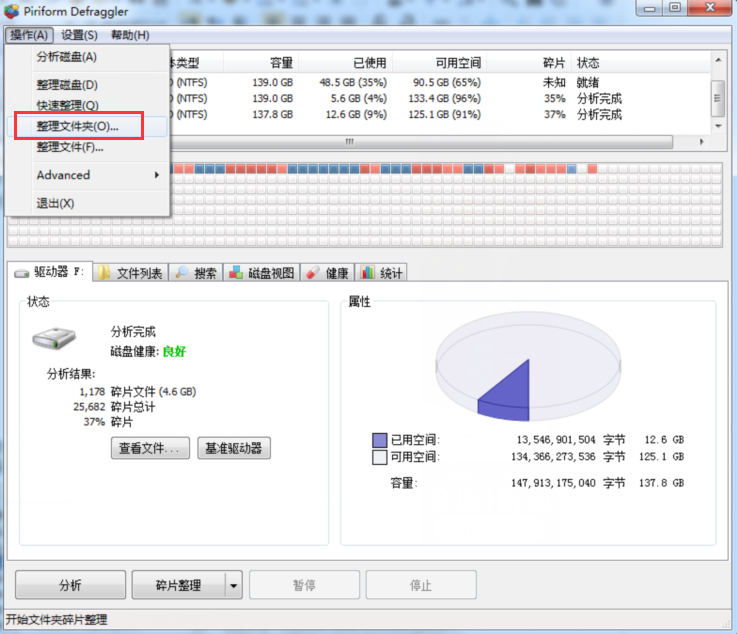737x634 pixels.
Task: Switch to the 磁盘视图 tab
Action: tap(261, 273)
